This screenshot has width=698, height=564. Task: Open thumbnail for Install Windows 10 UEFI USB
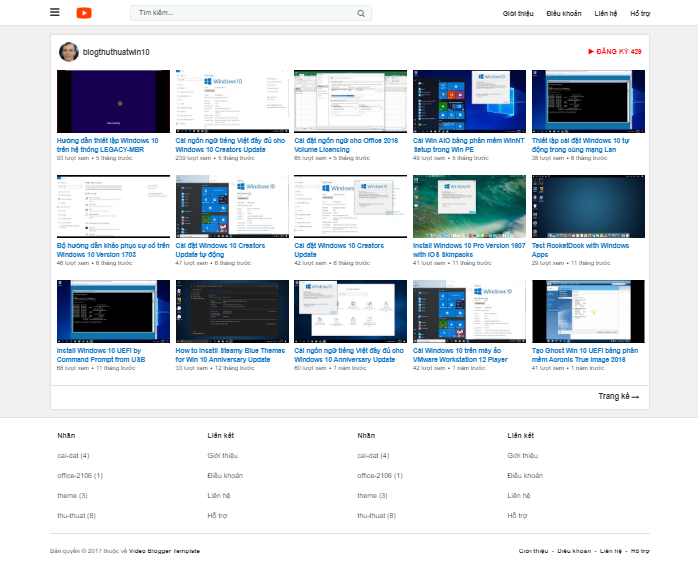tap(113, 311)
